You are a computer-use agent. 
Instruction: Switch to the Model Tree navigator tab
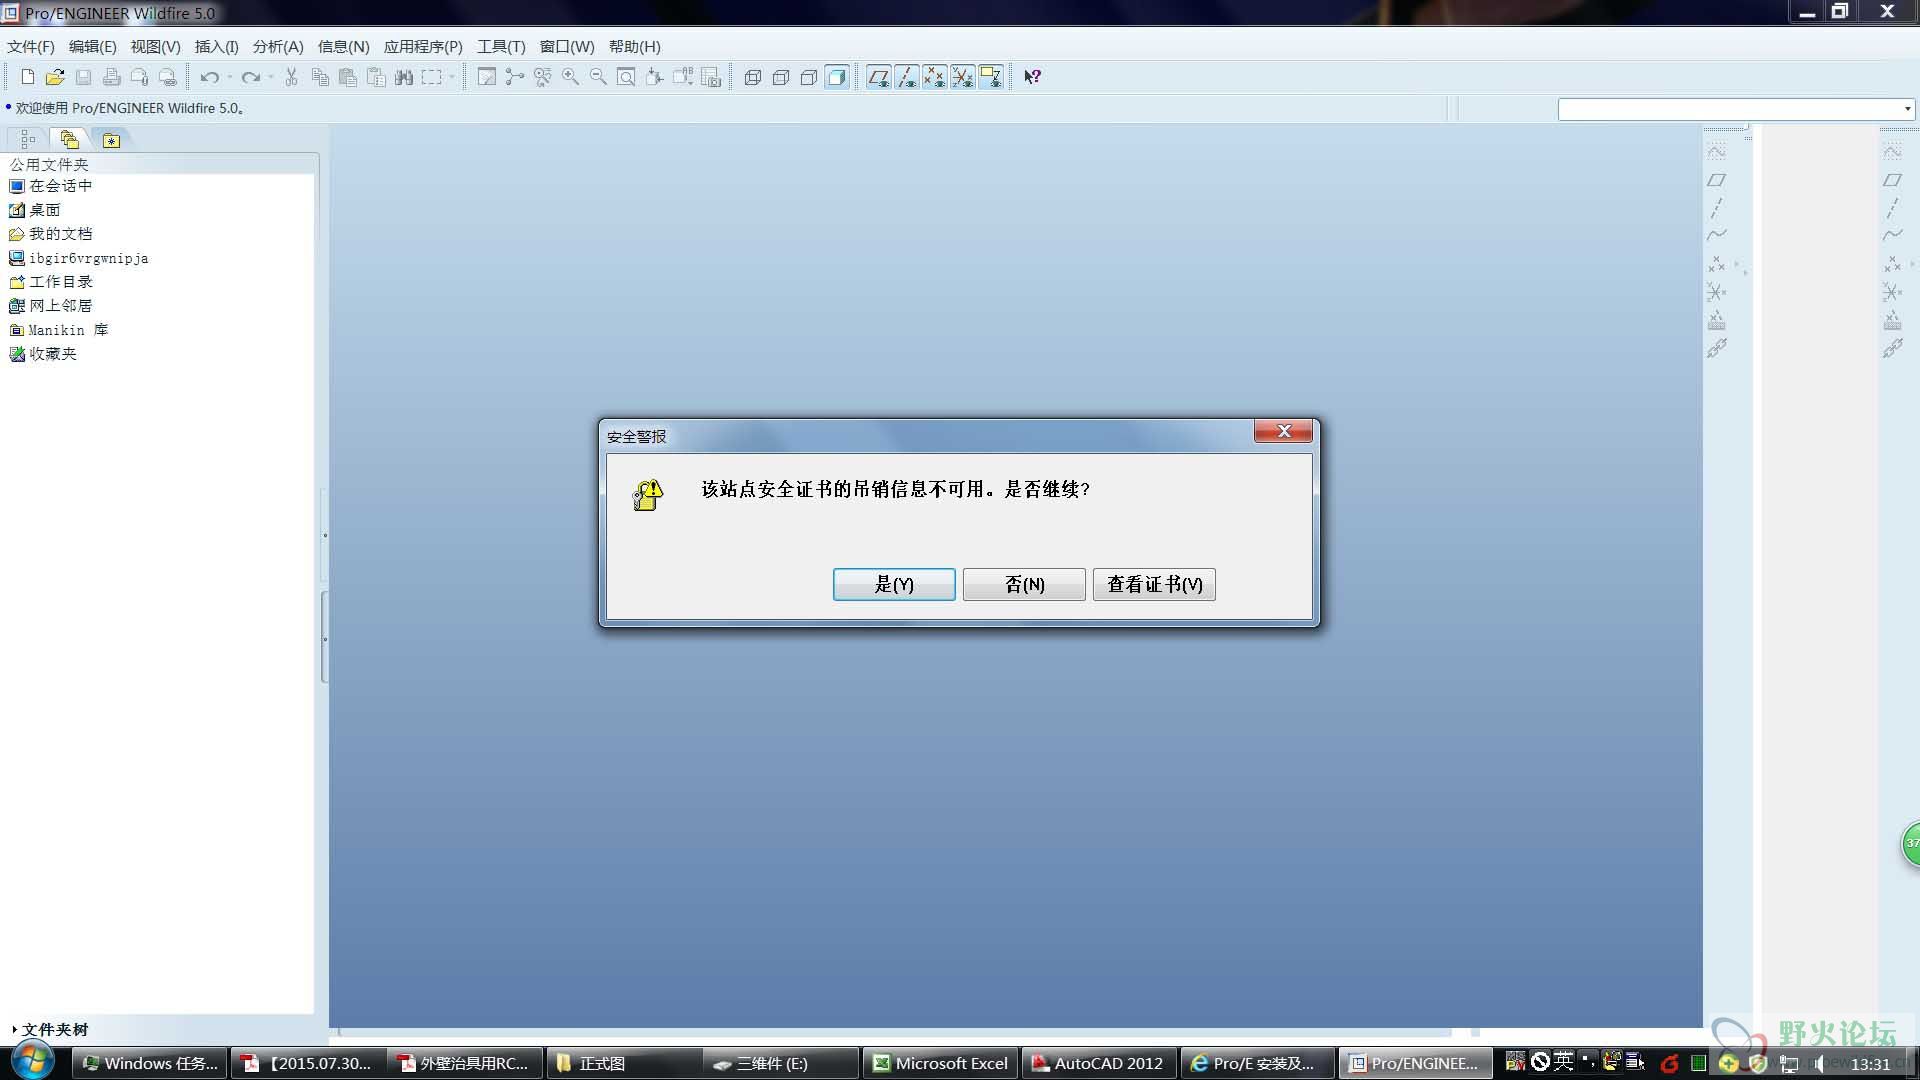click(x=28, y=140)
